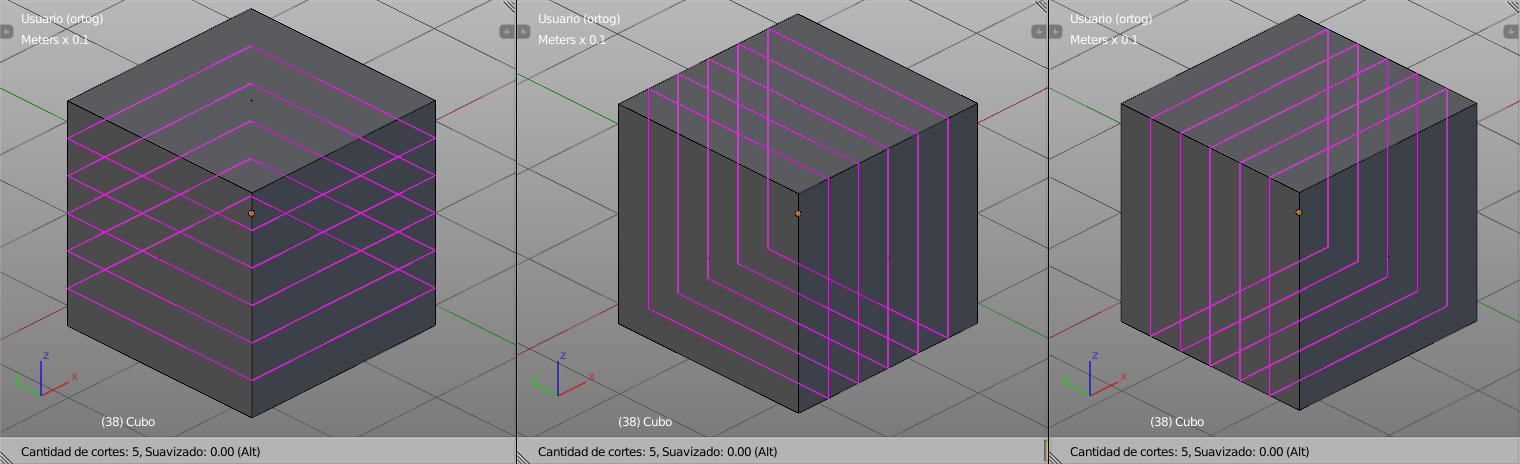
Task: Click cube origin point in middle viewport
Action: point(798,213)
